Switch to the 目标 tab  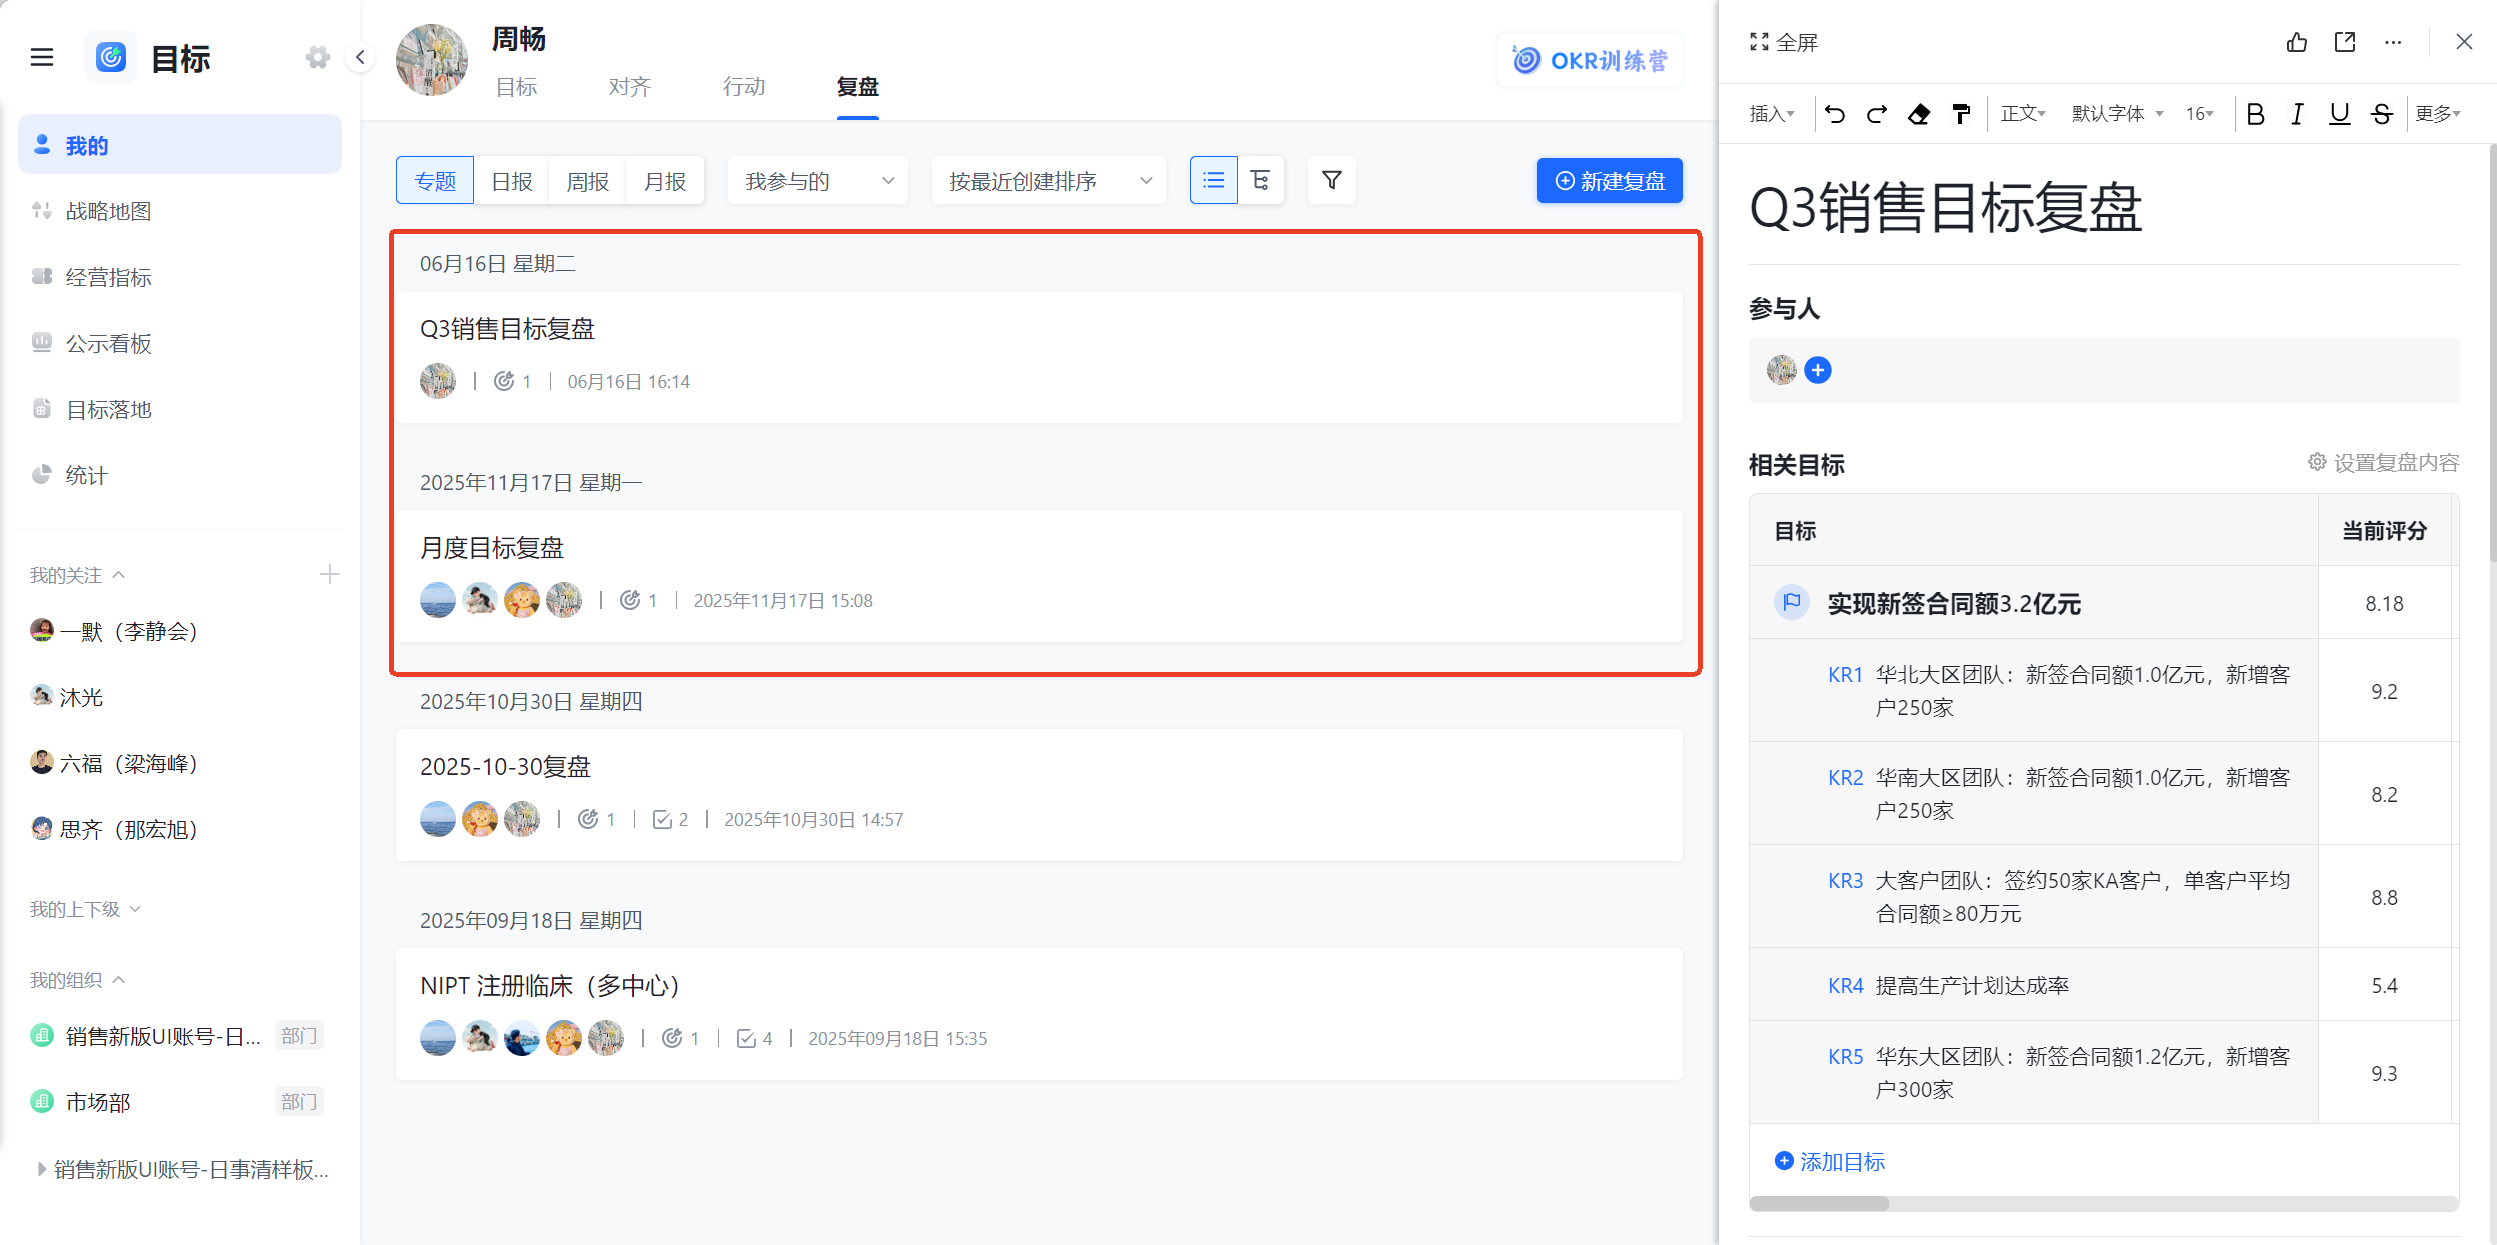516,87
